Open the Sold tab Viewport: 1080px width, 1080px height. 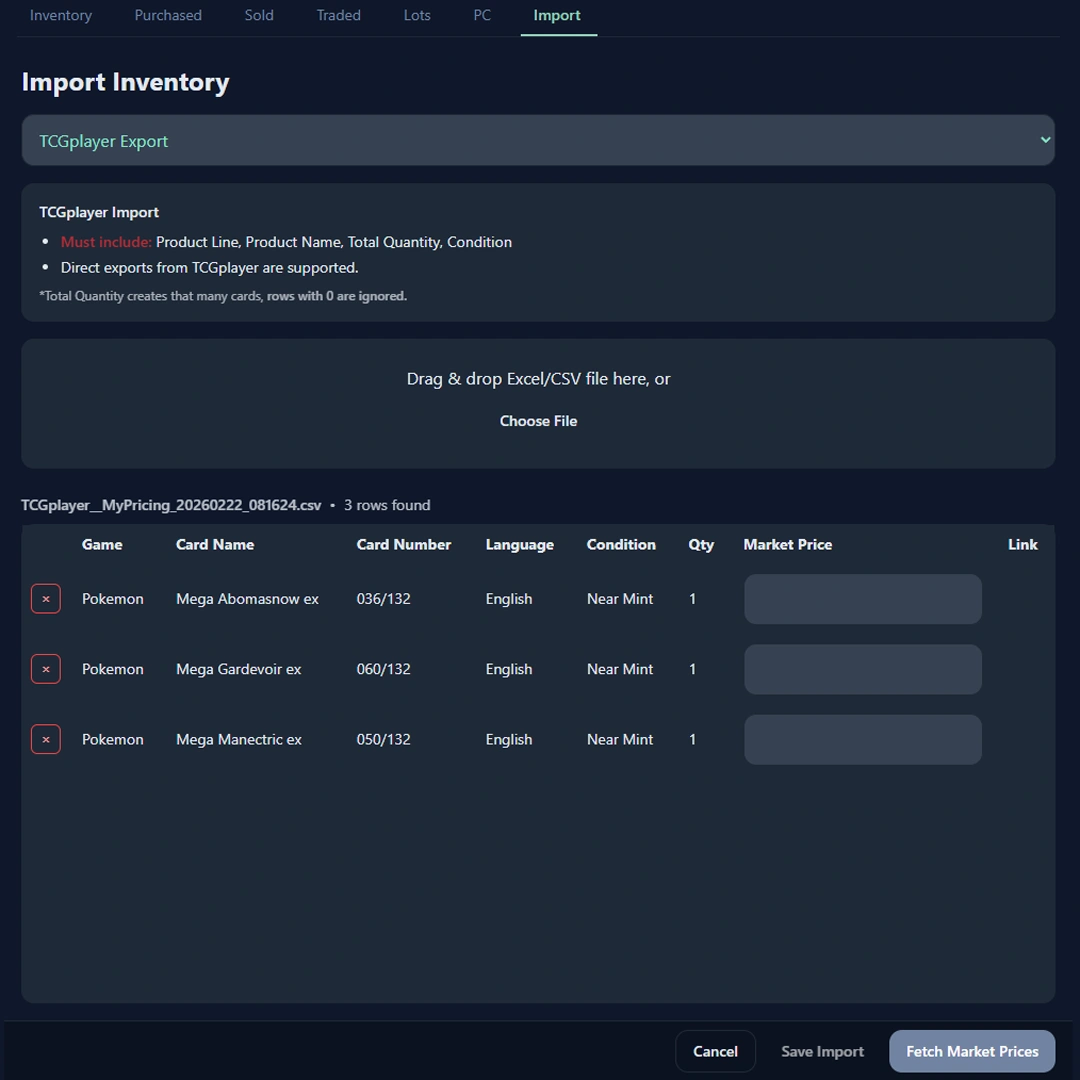coord(259,15)
